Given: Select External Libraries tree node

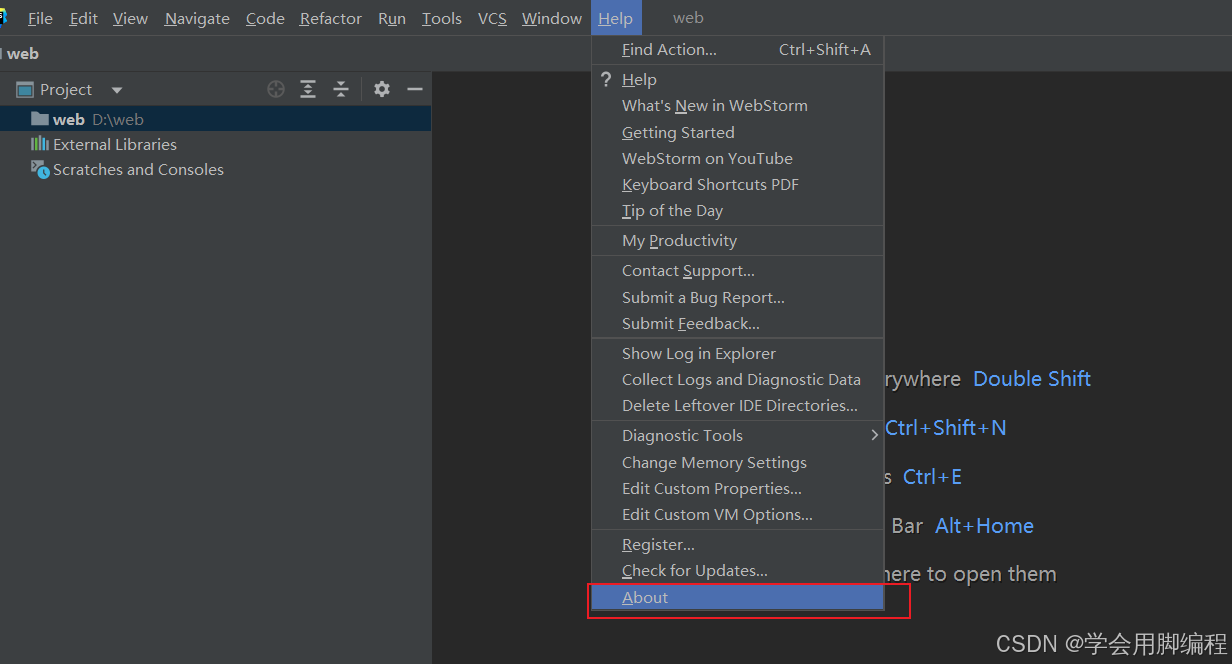Looking at the screenshot, I should point(215,144).
